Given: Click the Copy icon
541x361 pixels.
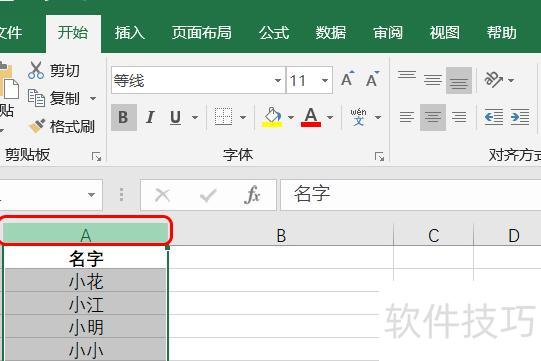Looking at the screenshot, I should coord(36,98).
